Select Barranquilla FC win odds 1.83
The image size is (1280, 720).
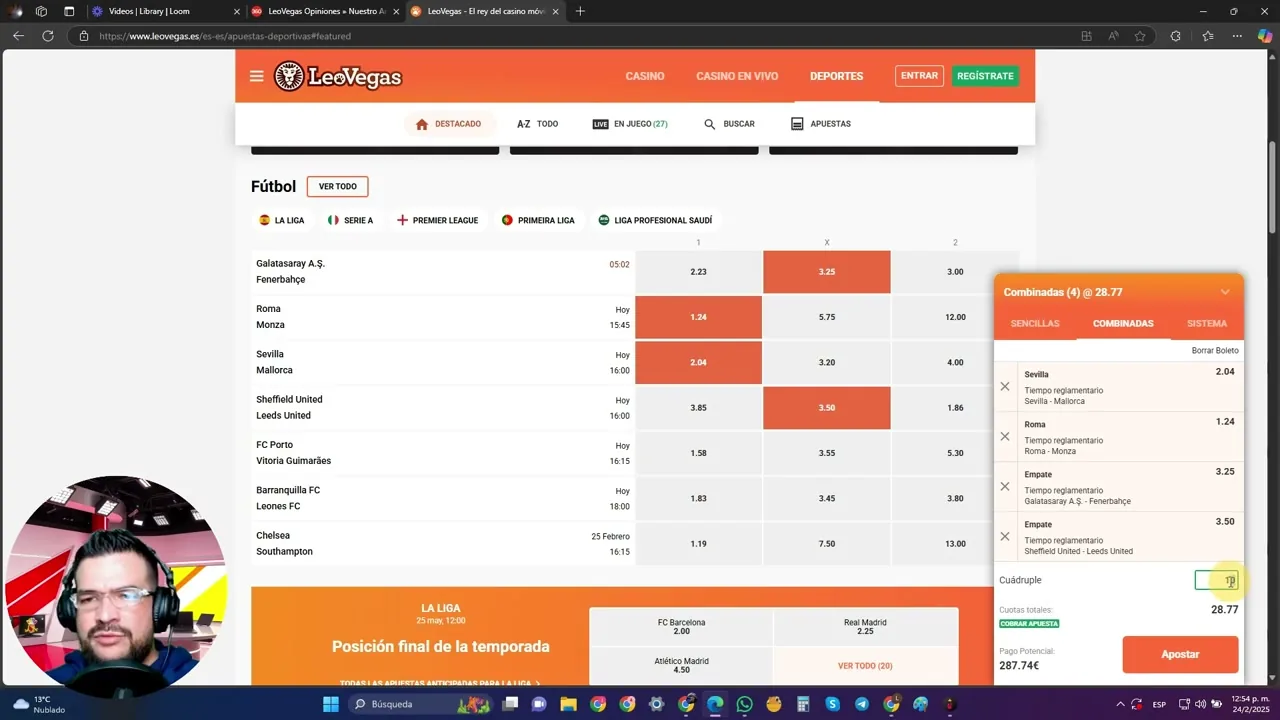(698, 498)
